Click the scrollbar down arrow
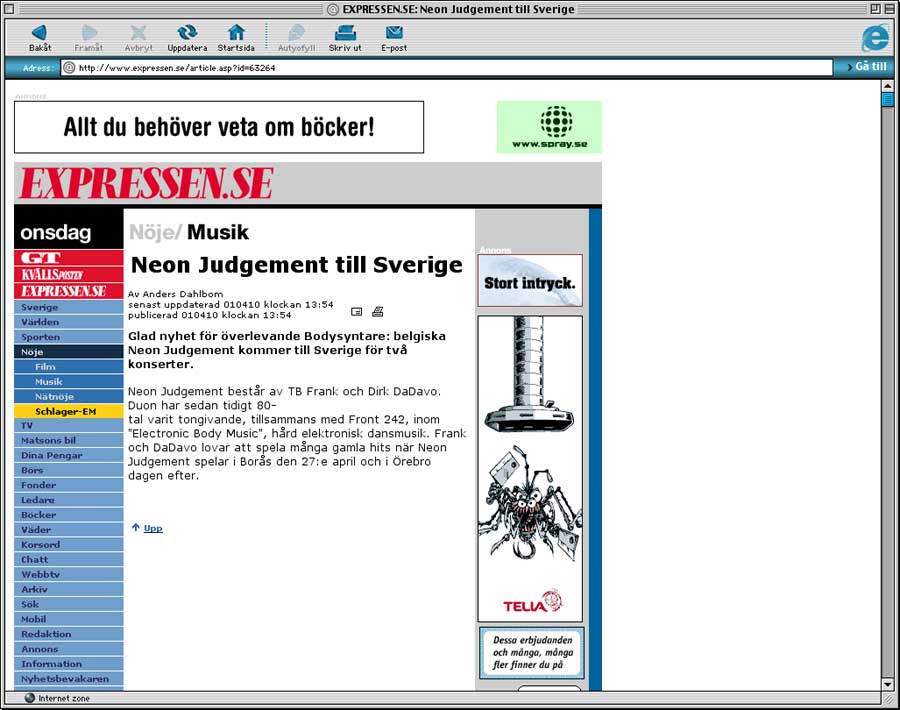Image resolution: width=900 pixels, height=710 pixels. [887, 684]
